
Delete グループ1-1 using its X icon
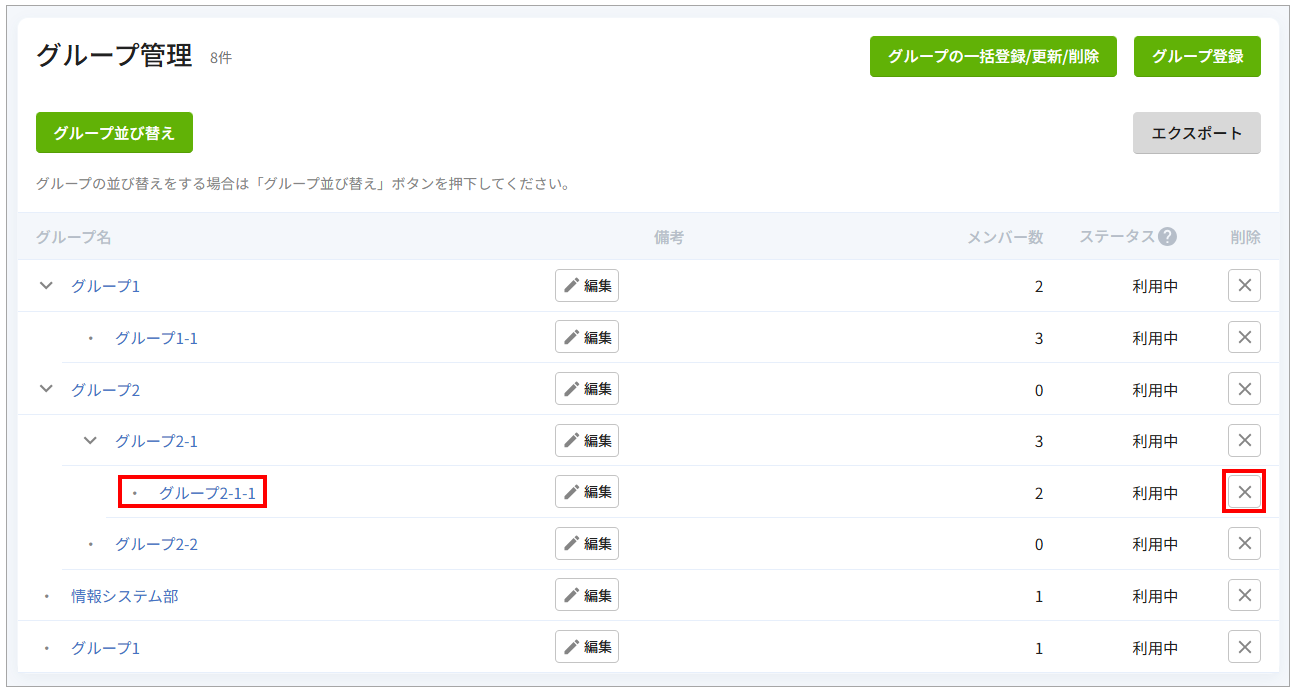coord(1244,337)
